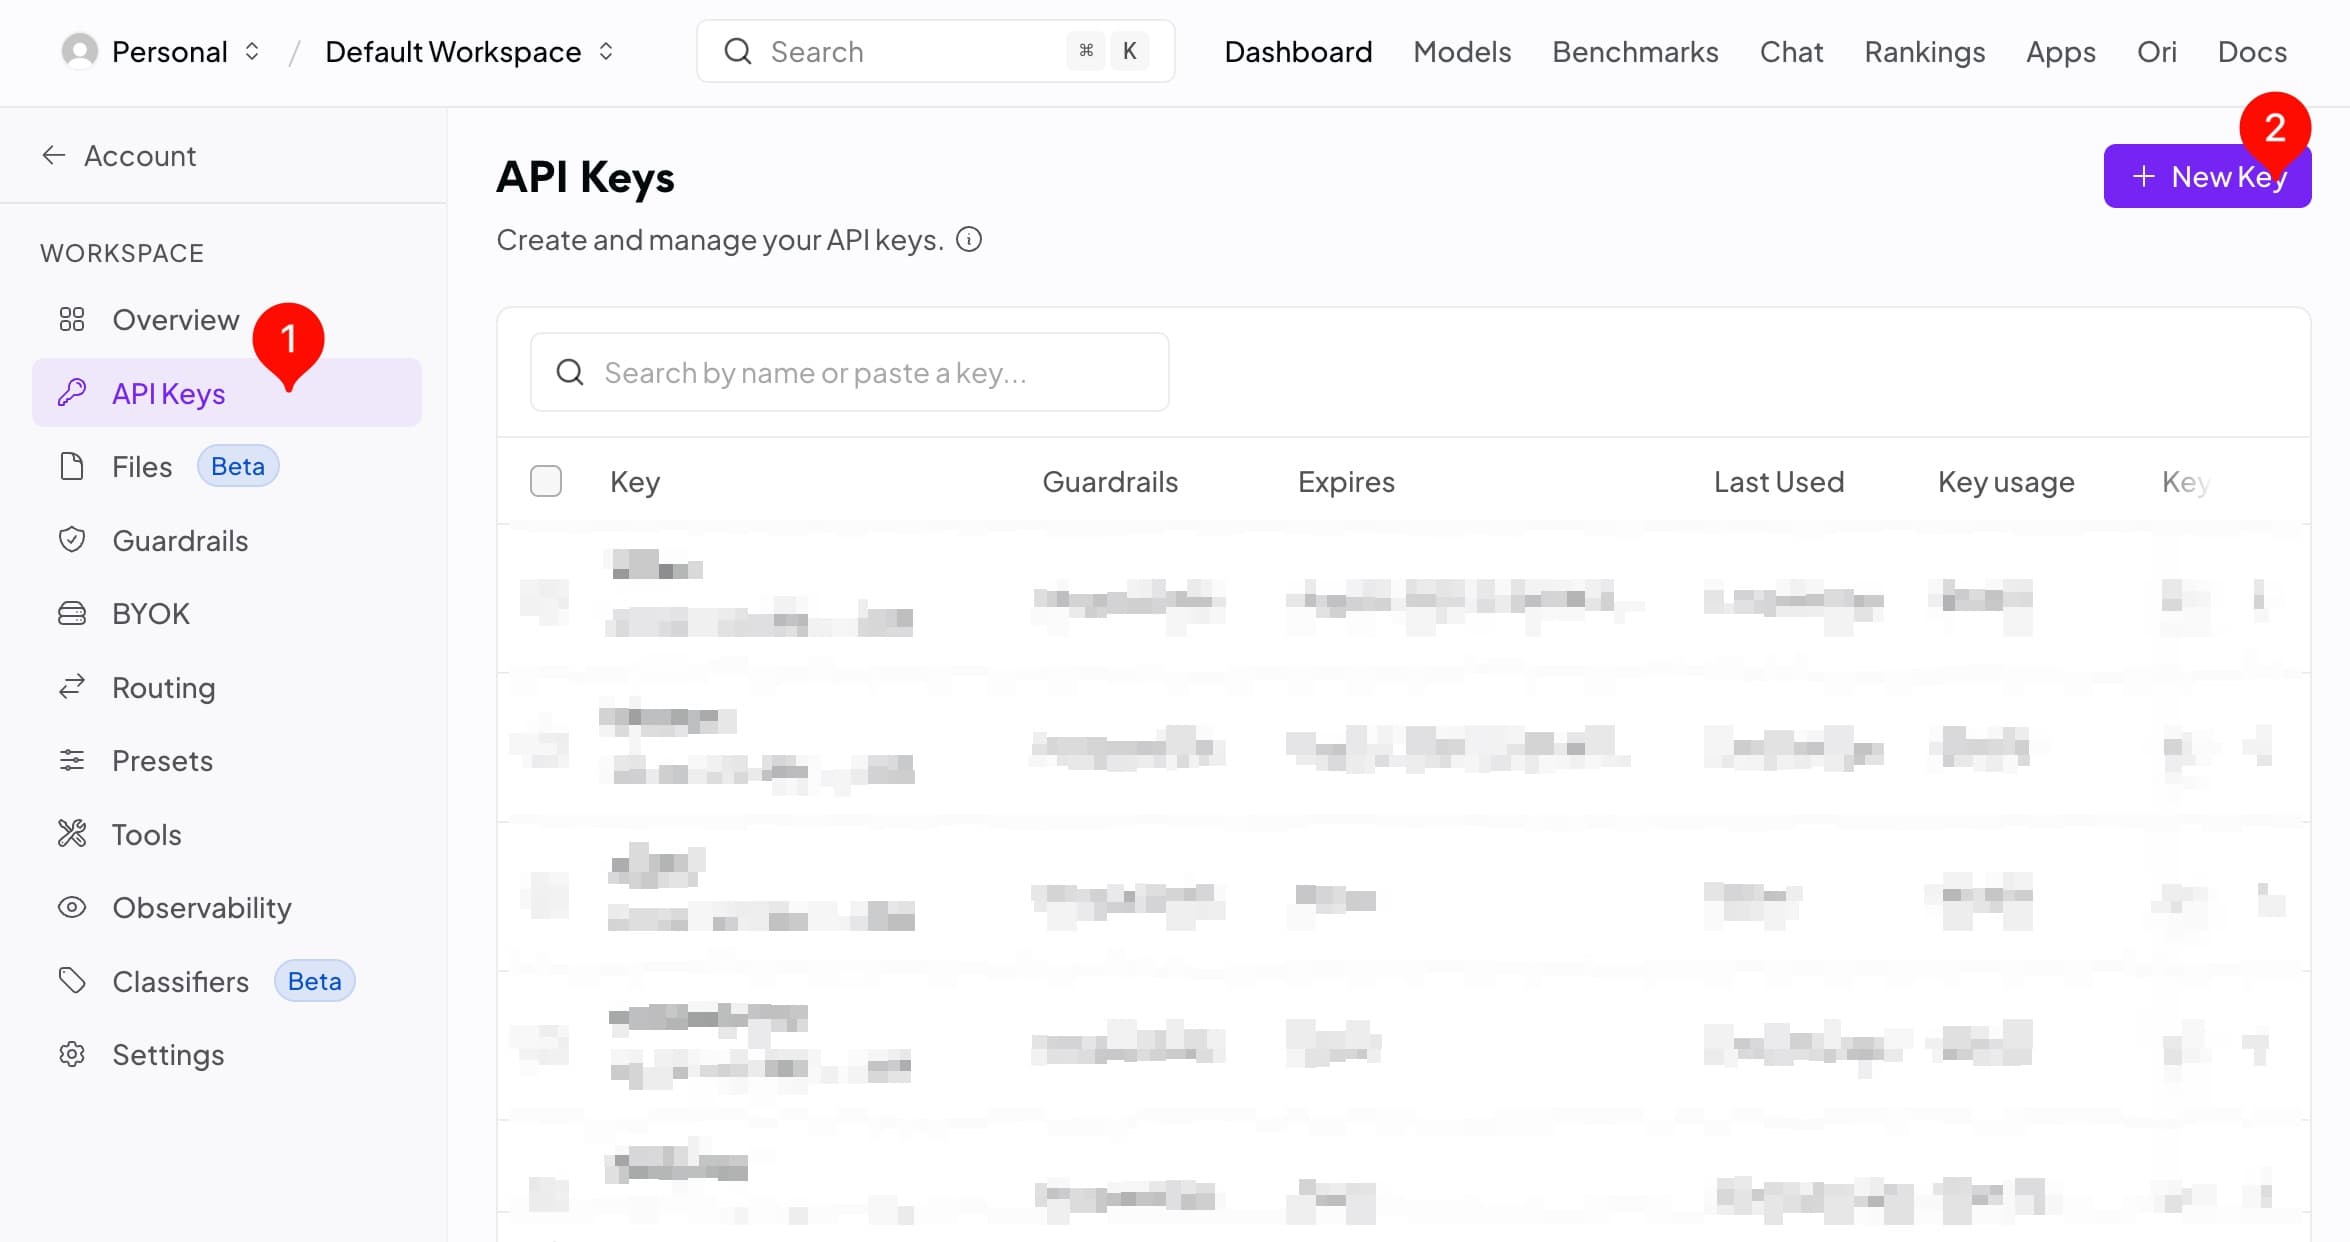Image resolution: width=2350 pixels, height=1242 pixels.
Task: Open the Ori nav item
Action: pyautogui.click(x=2157, y=51)
